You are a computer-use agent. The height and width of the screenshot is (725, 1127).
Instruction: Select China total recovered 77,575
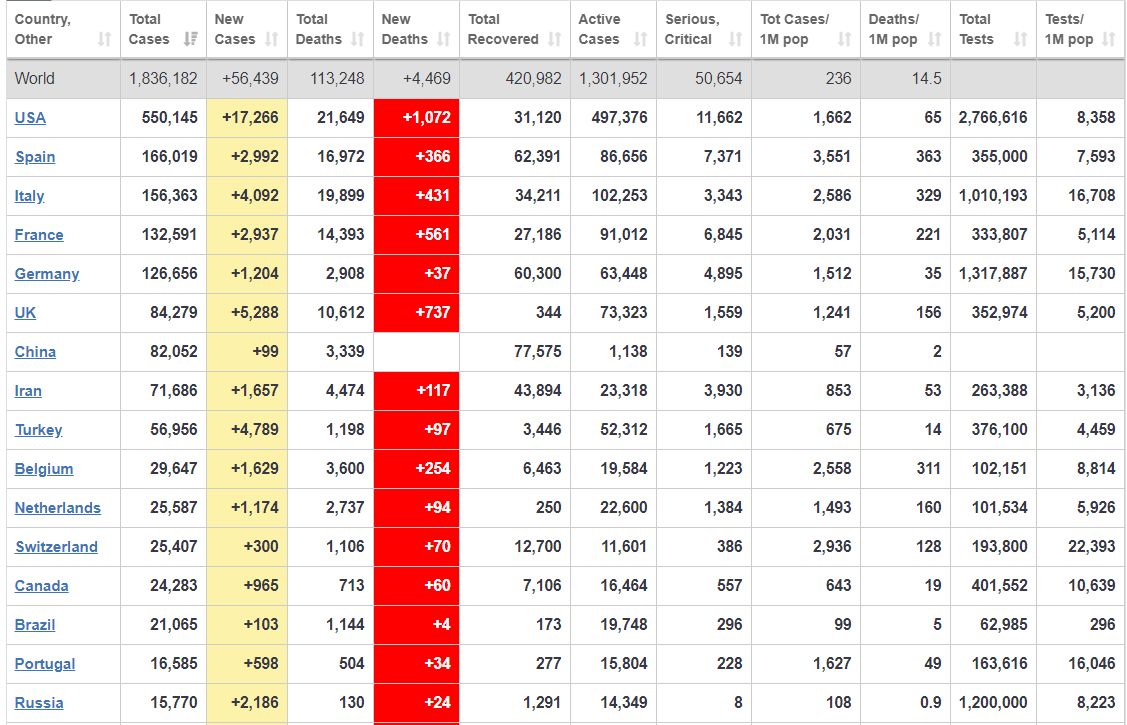(x=538, y=352)
